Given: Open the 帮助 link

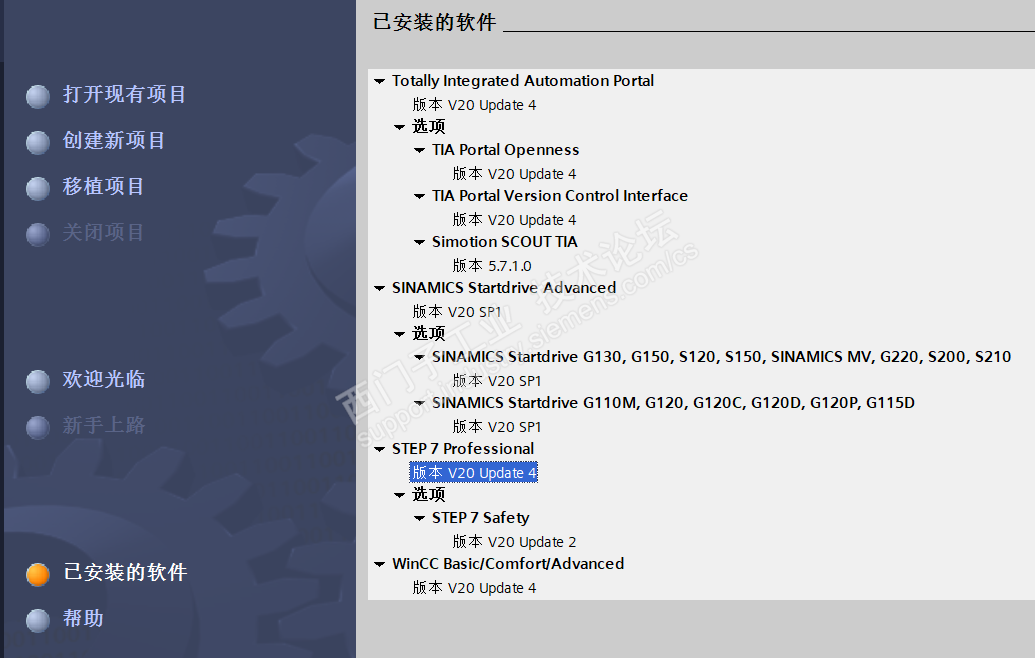Looking at the screenshot, I should coord(83,619).
